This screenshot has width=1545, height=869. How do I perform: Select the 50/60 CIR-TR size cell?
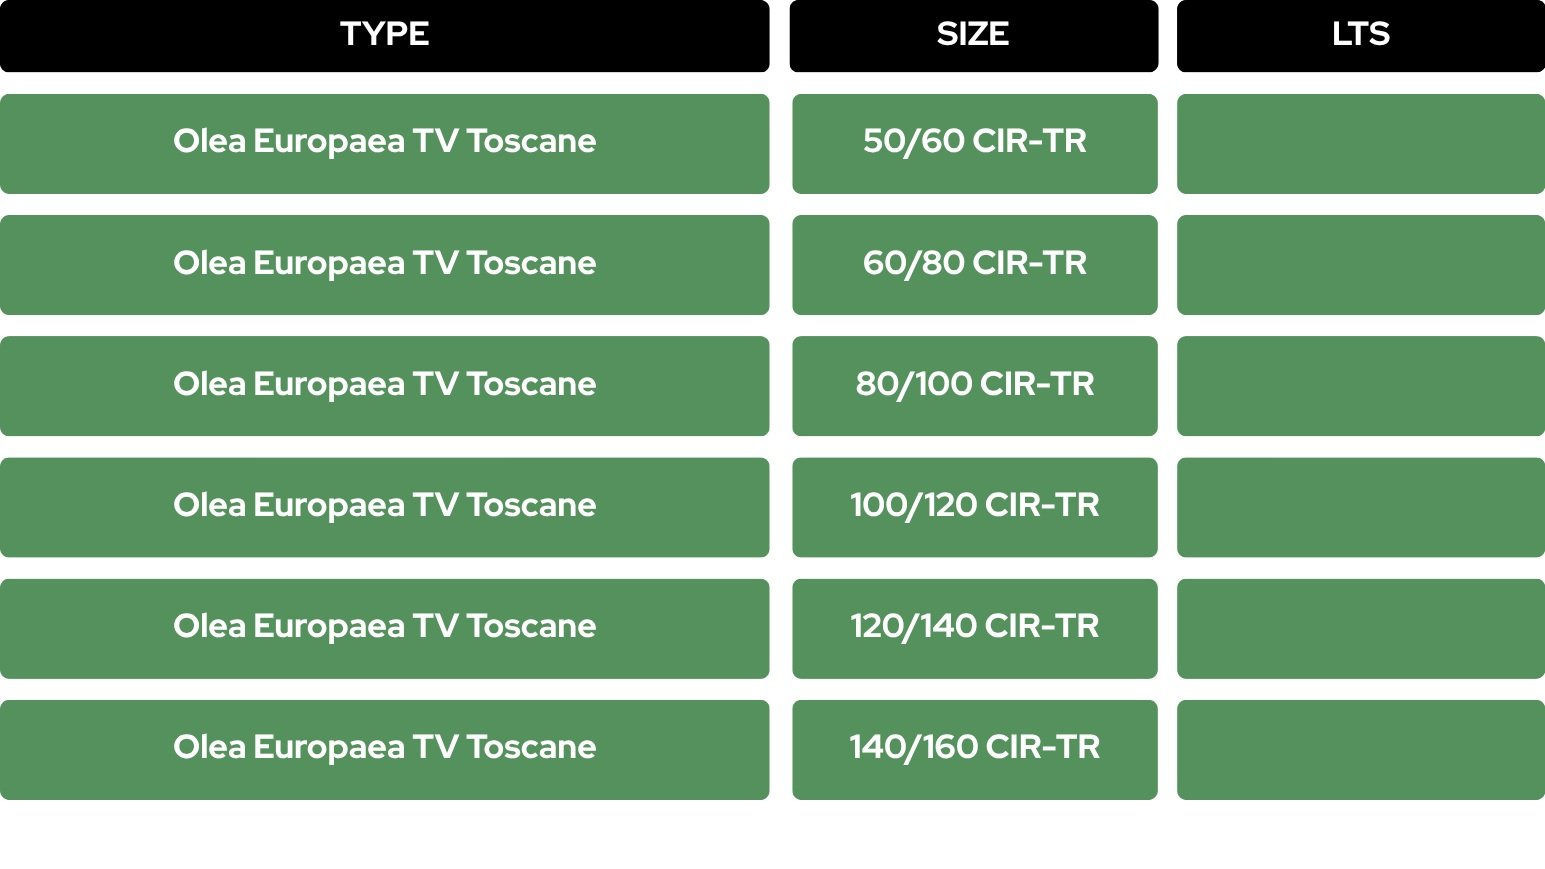pos(975,144)
